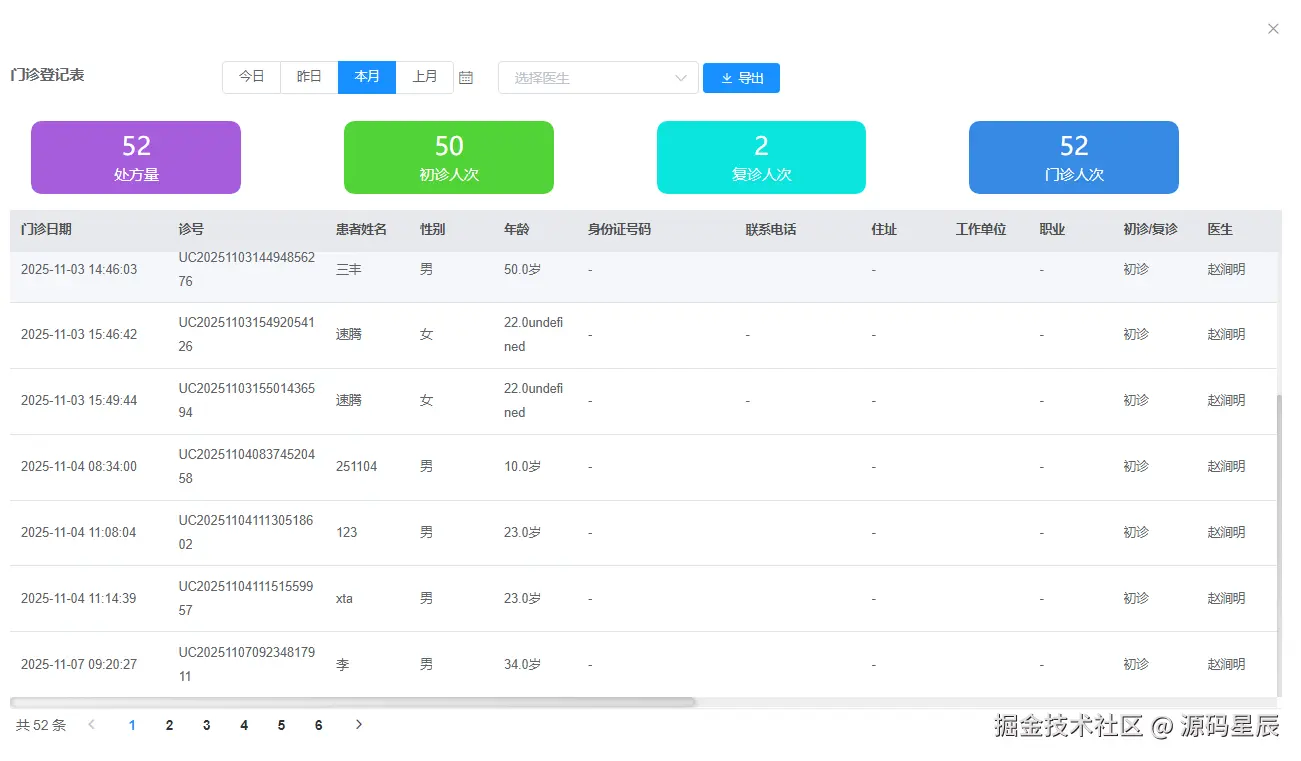Screen dimensions: 1301x761
Task: Click visit number UC2025110709234817911
Action: [247, 664]
